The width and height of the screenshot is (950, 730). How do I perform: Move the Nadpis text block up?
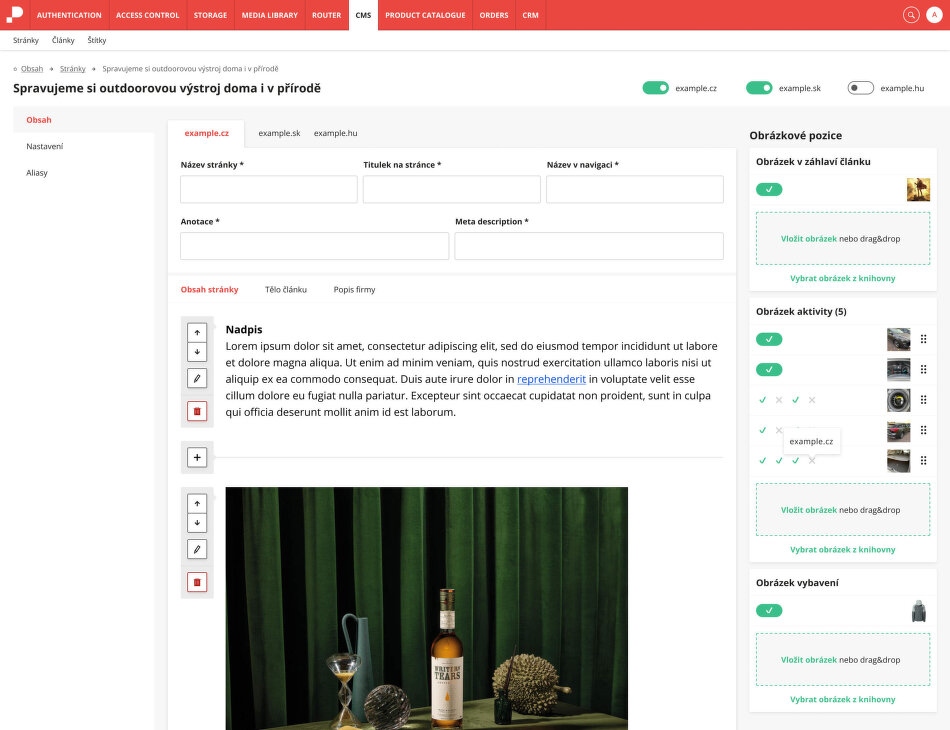click(x=197, y=333)
